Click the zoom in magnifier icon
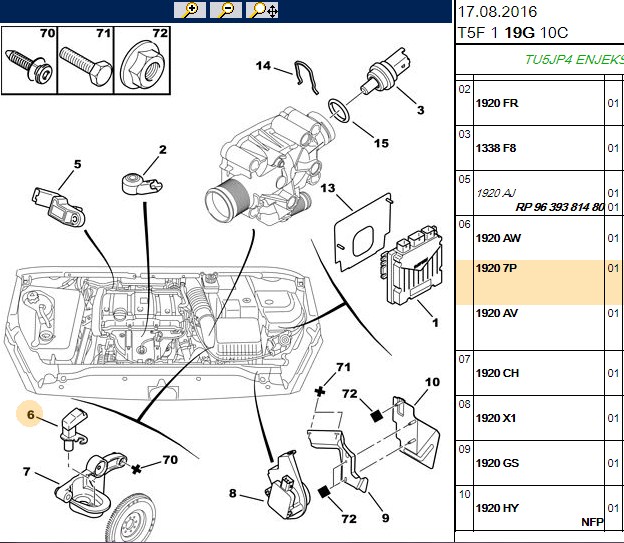Screen dimensions: 624x543 [x=190, y=10]
